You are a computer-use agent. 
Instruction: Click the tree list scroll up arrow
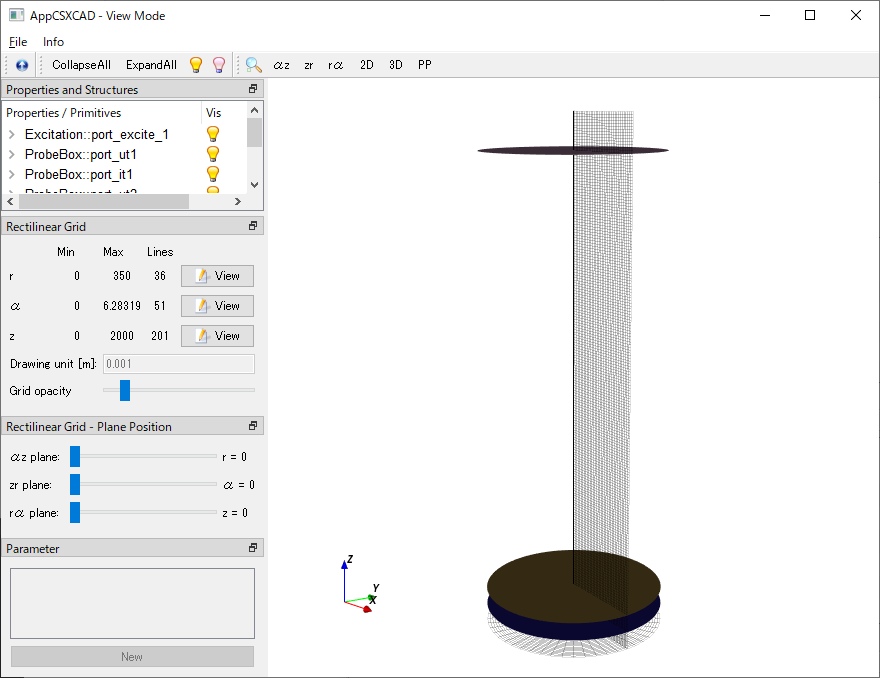(x=254, y=111)
